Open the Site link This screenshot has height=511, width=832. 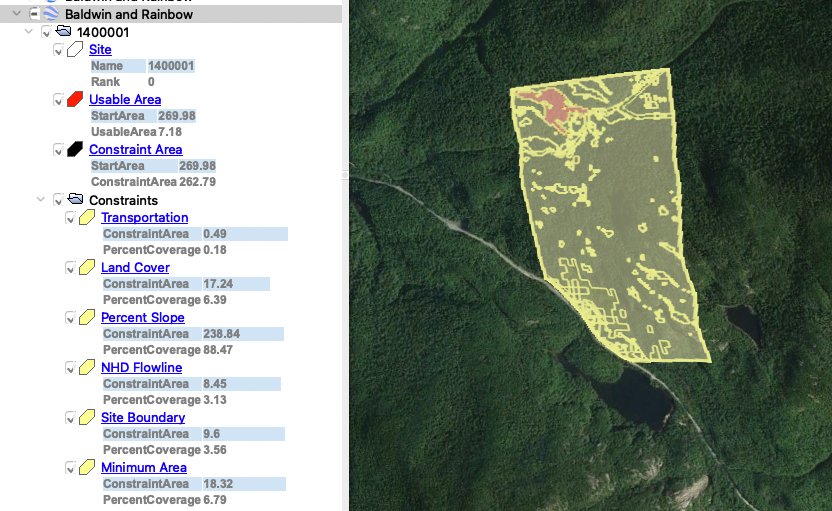(x=100, y=49)
